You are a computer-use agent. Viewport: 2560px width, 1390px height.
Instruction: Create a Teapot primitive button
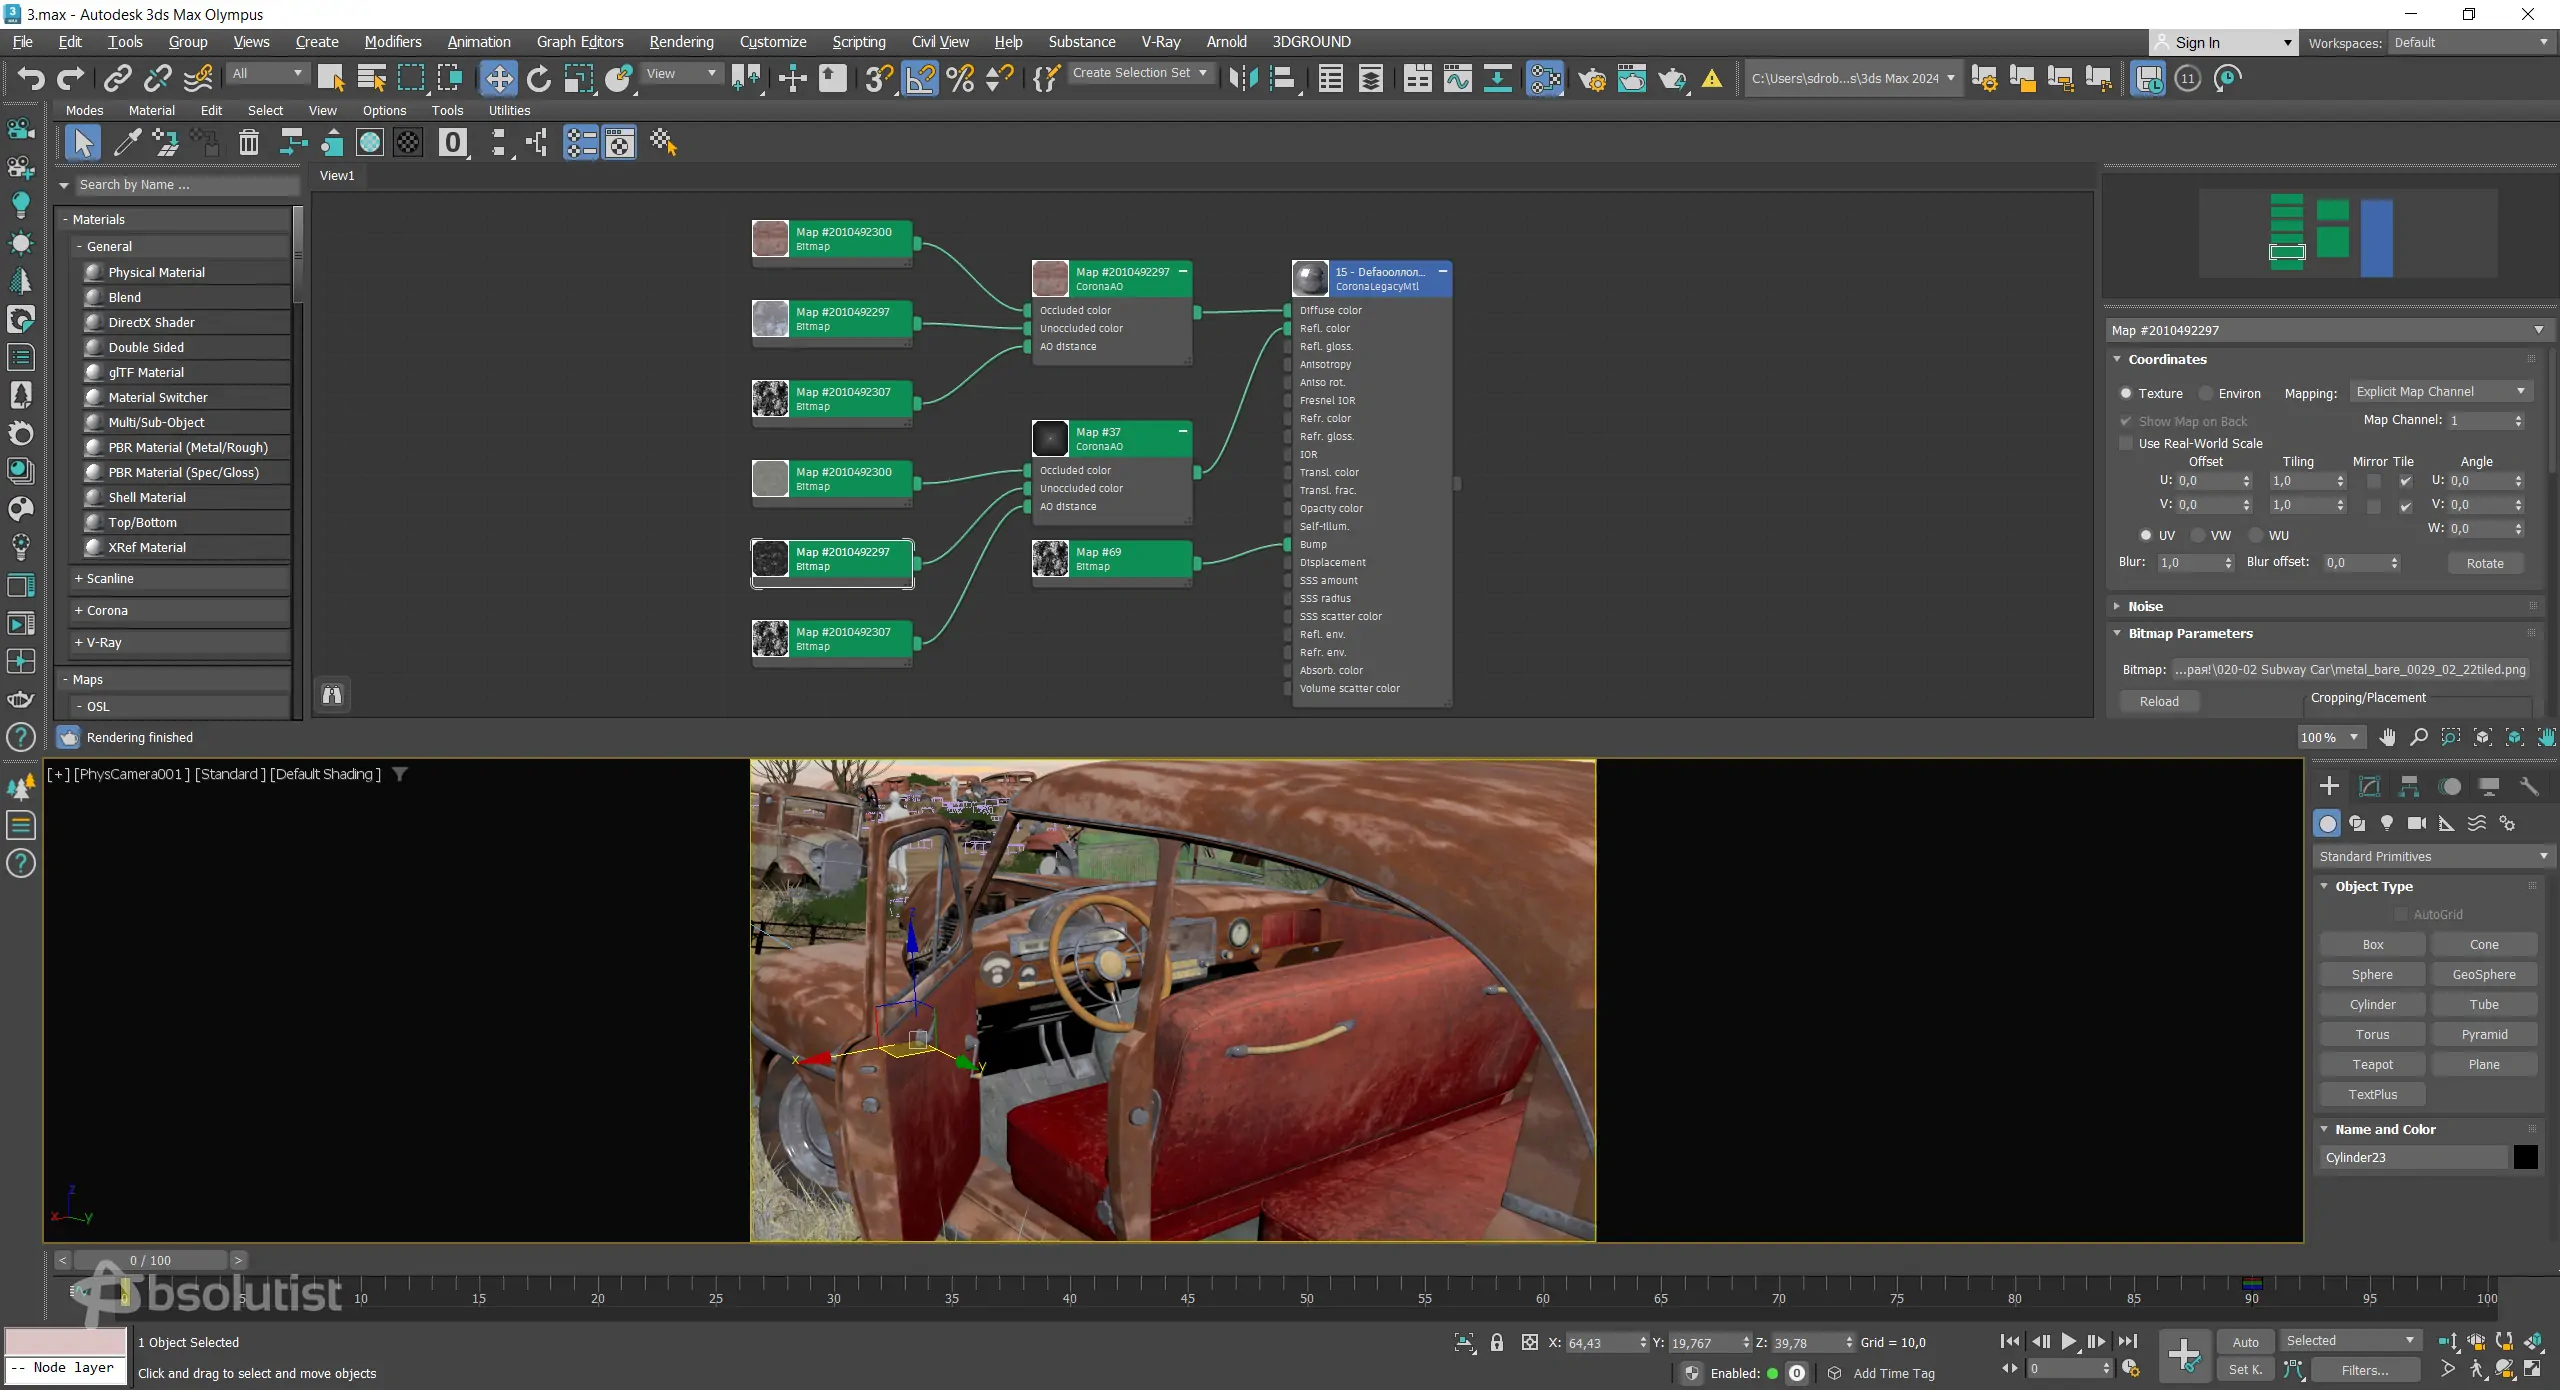[x=2372, y=1065]
